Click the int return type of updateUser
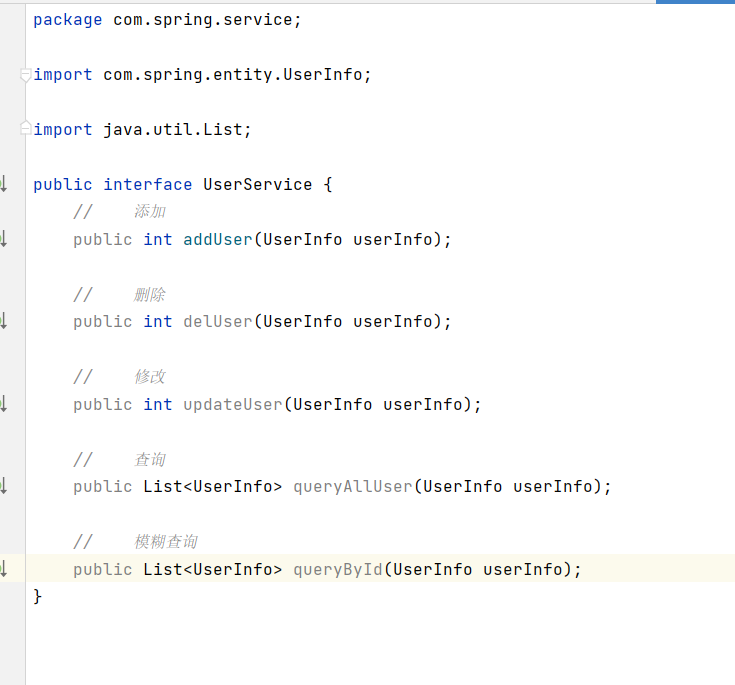The width and height of the screenshot is (735, 685). tap(158, 404)
